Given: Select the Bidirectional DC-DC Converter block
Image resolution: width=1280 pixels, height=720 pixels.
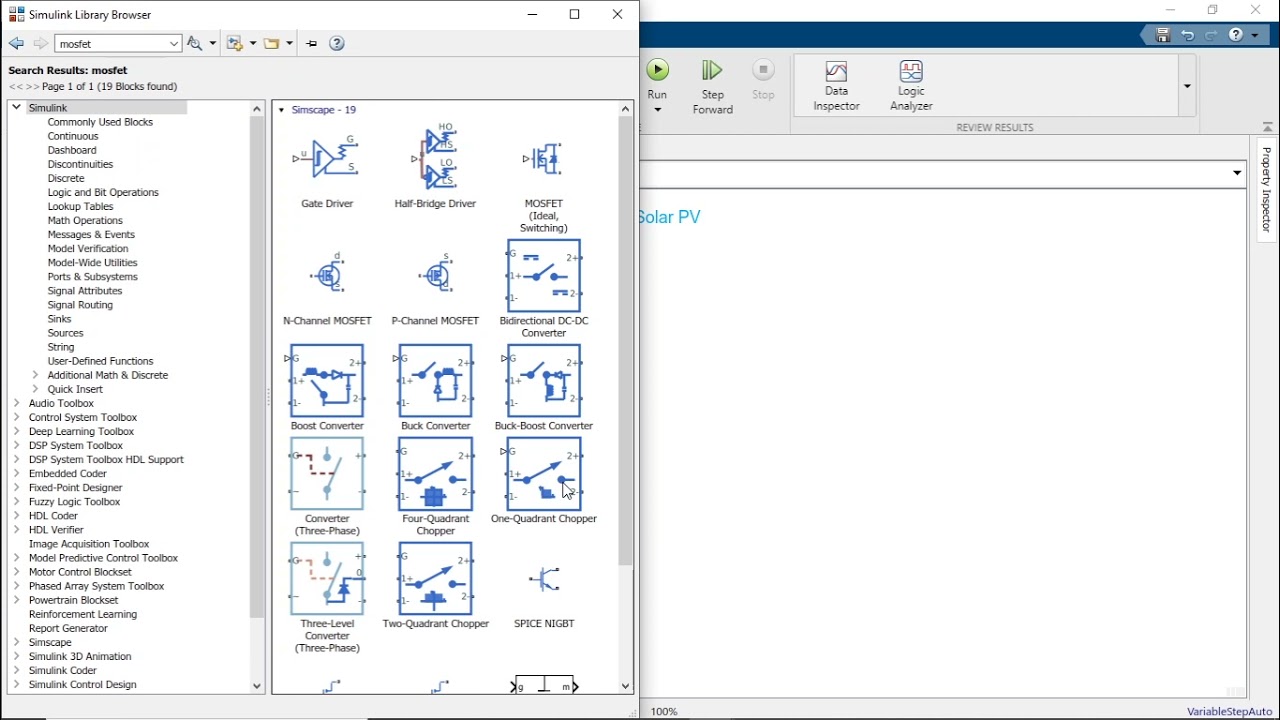Looking at the screenshot, I should click(x=543, y=276).
